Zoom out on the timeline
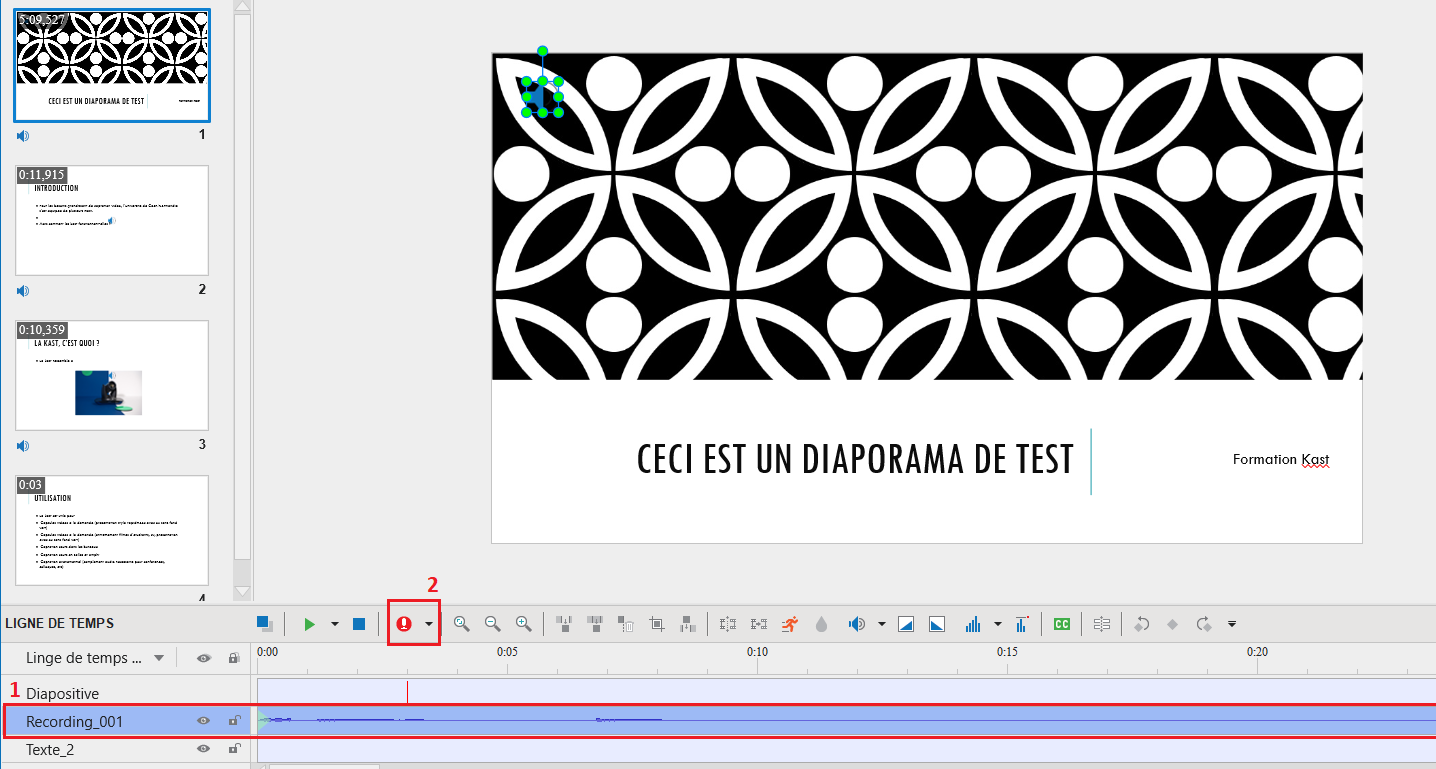1436x769 pixels. click(x=492, y=624)
